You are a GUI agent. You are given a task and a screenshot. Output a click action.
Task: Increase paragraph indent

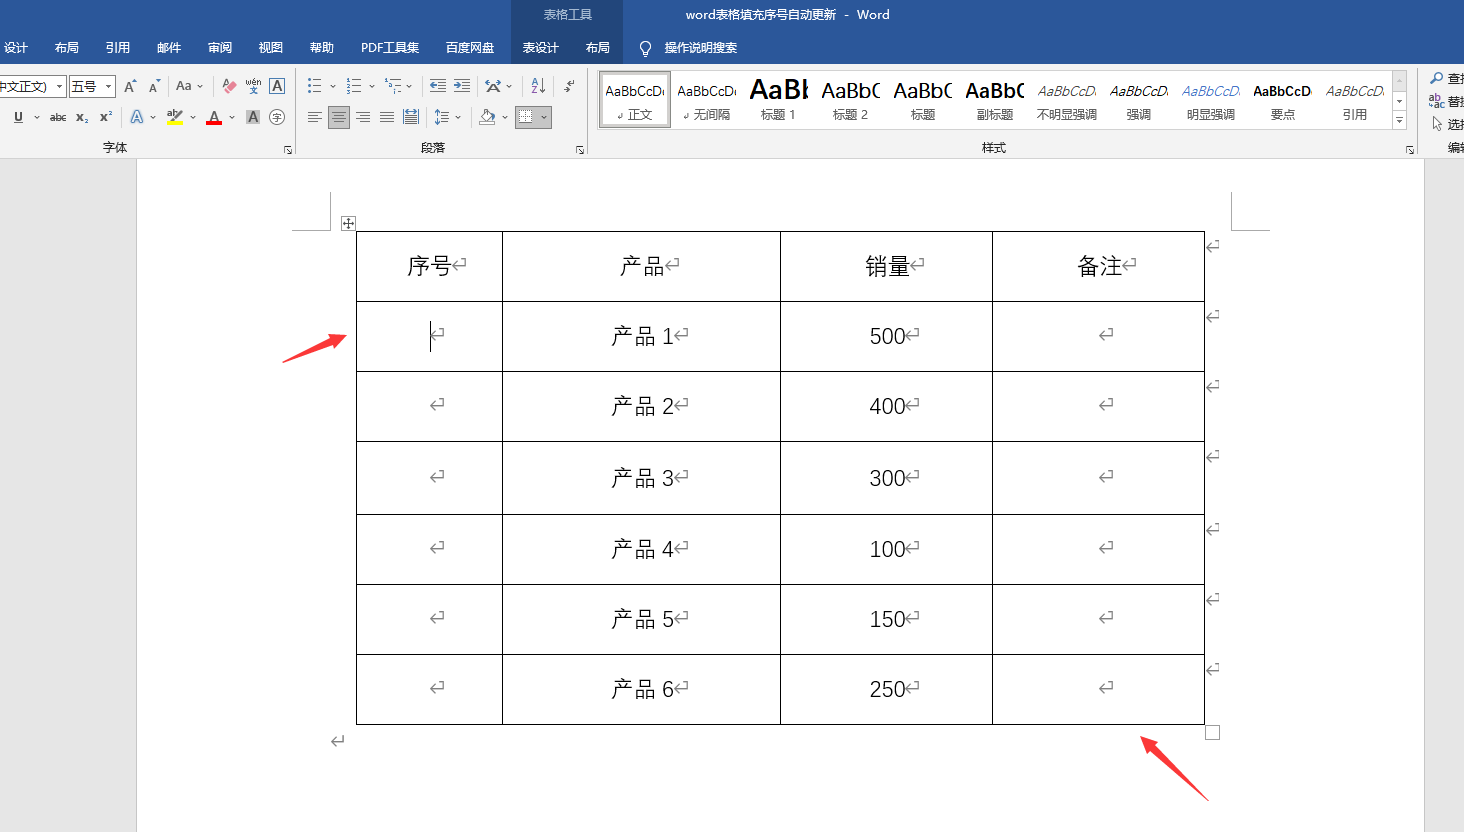point(462,86)
